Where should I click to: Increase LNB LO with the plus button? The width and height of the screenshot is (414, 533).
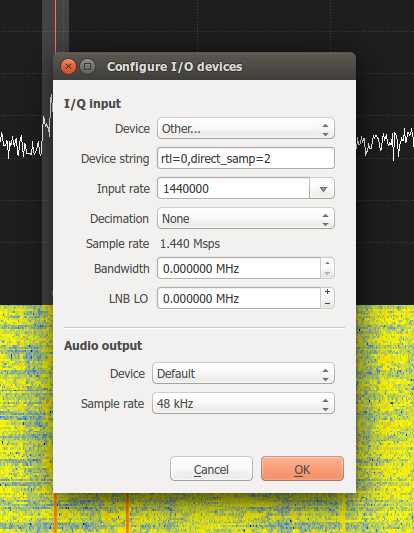click(327, 292)
